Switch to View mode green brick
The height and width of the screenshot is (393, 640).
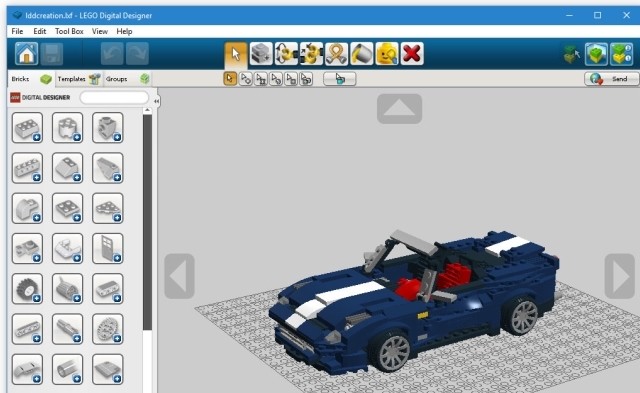[x=596, y=54]
